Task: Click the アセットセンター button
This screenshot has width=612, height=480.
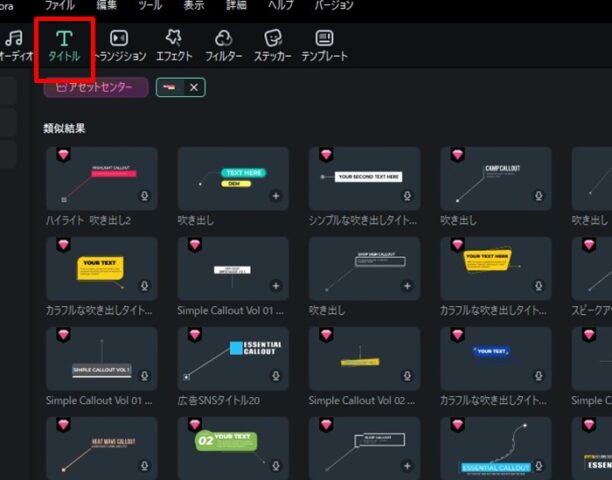Action: [96, 88]
